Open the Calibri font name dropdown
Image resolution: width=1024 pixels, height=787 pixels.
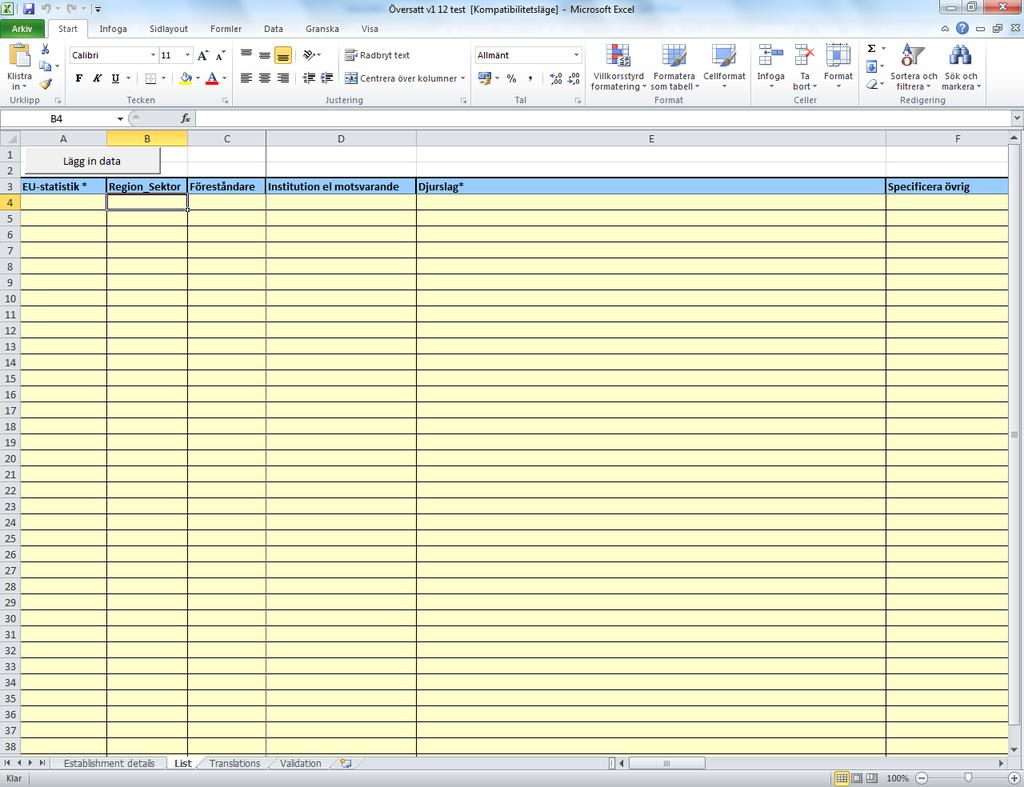tap(153, 56)
